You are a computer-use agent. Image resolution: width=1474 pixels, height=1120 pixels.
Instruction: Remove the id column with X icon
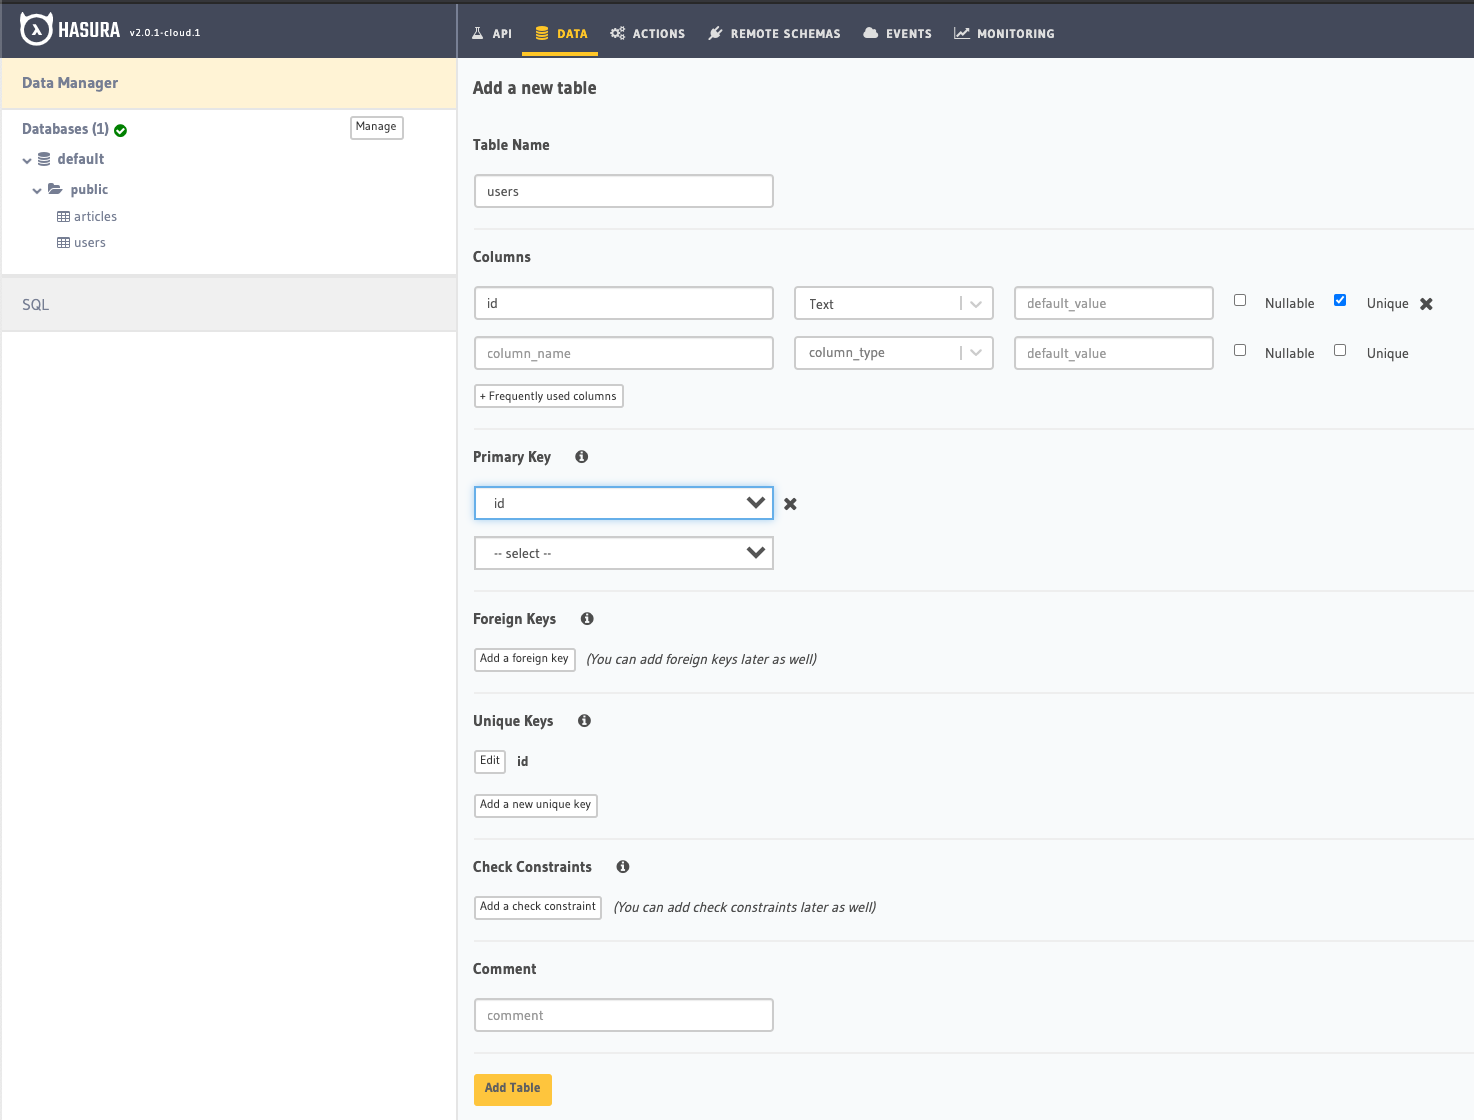click(x=1427, y=304)
